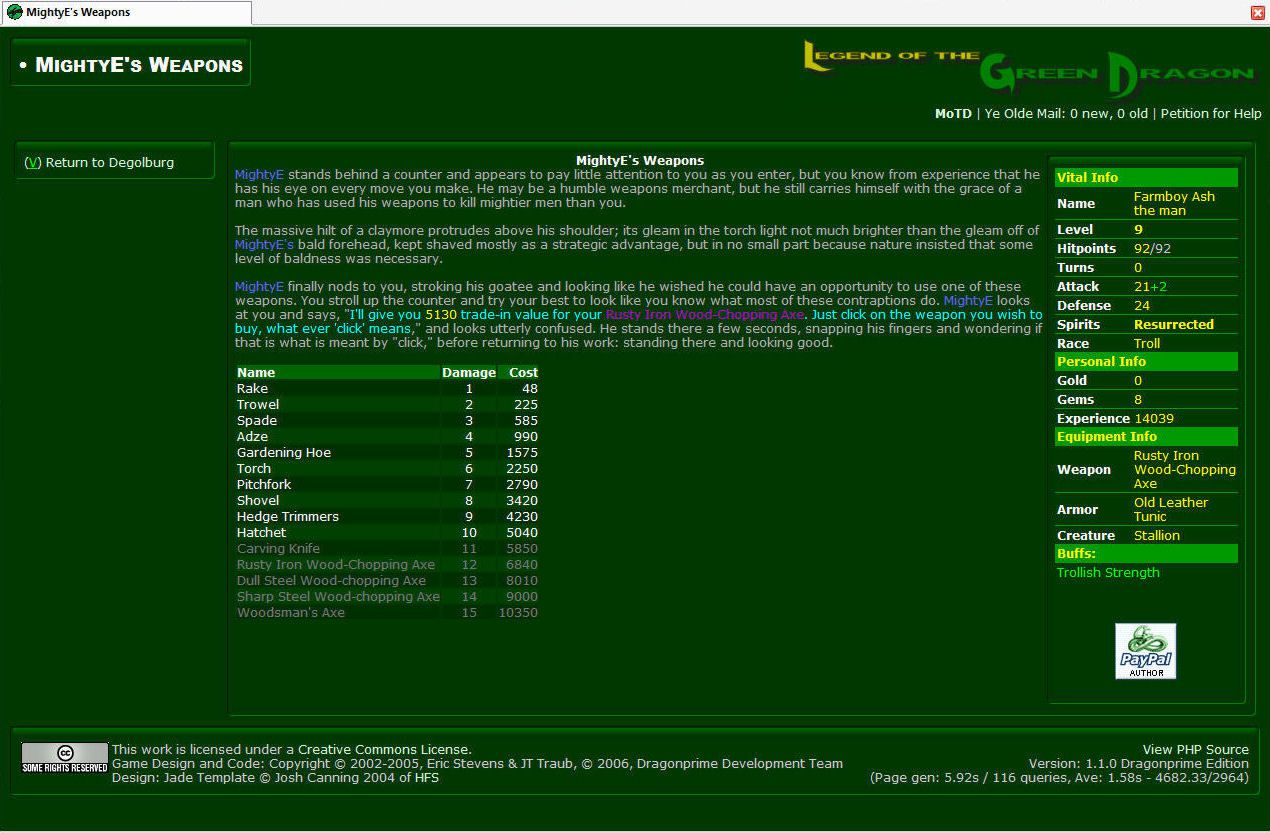View PHP Source in the footer
Screen dimensions: 1270x833
point(1195,749)
